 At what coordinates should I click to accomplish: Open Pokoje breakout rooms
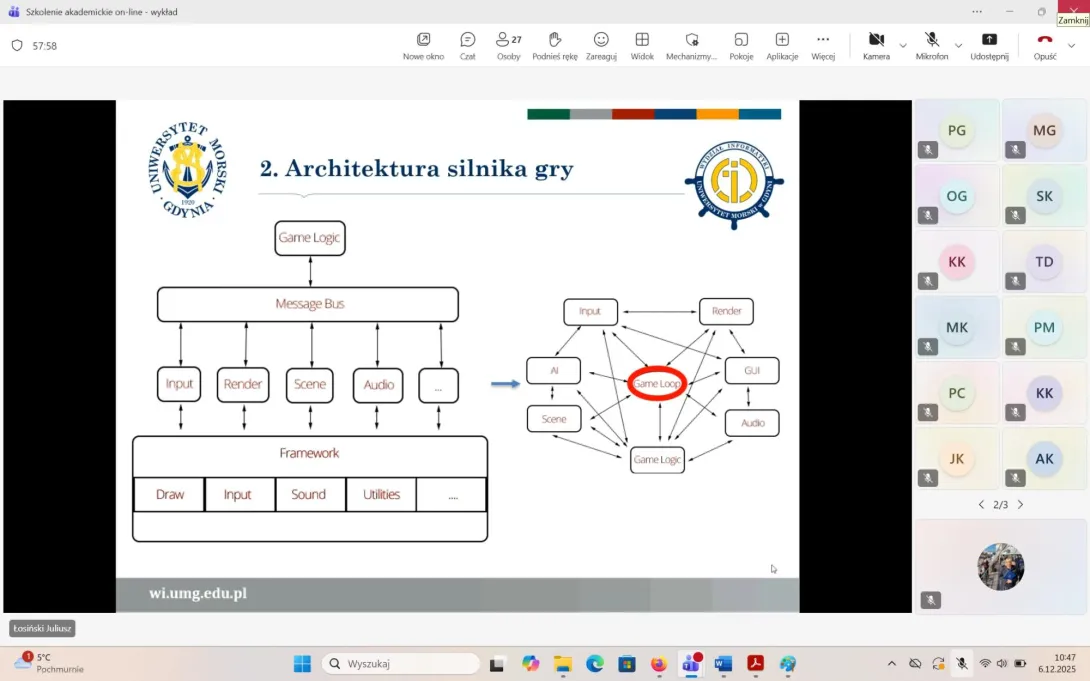(741, 45)
